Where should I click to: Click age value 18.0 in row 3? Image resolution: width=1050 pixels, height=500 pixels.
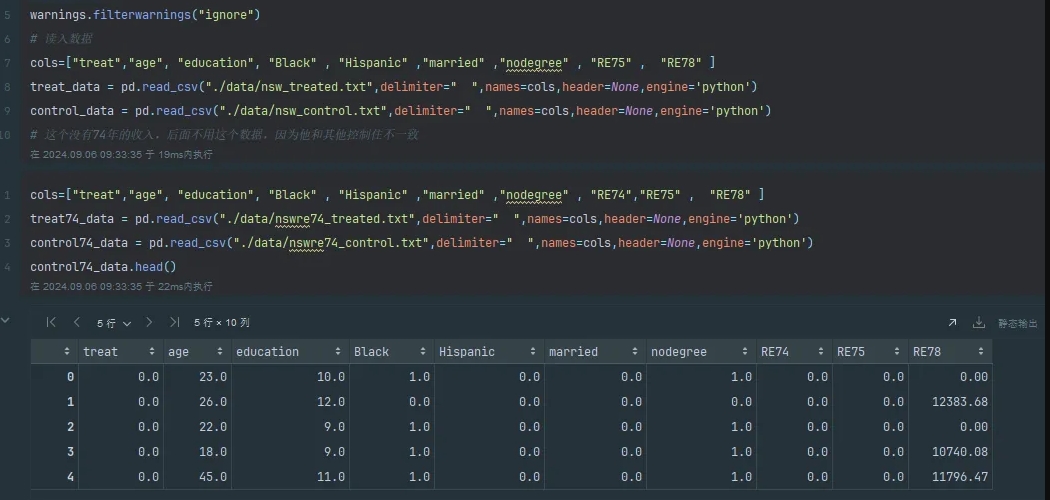(x=213, y=452)
